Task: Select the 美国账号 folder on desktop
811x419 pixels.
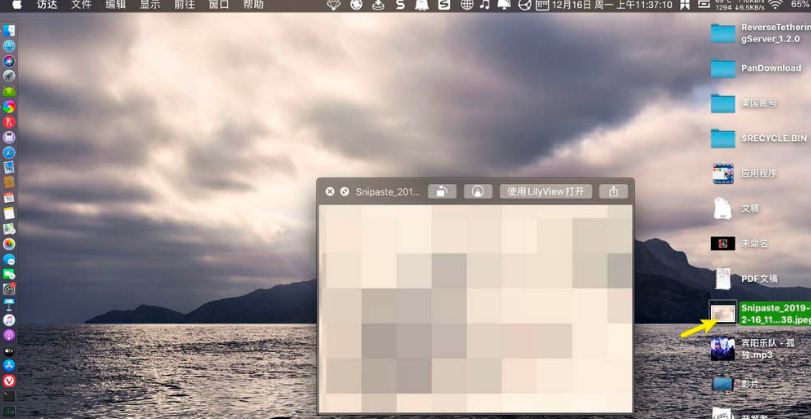Action: point(723,103)
